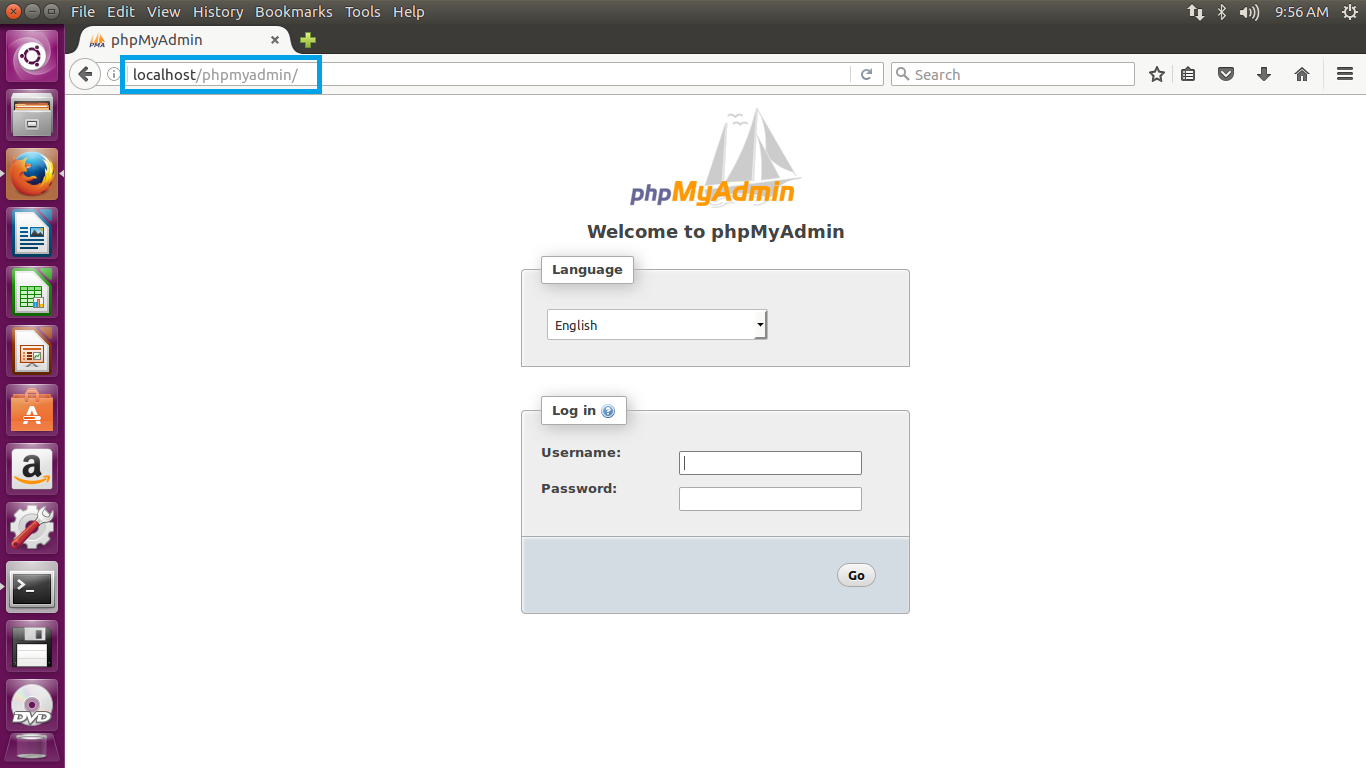Click the Go login button
The height and width of the screenshot is (768, 1366).
856,575
